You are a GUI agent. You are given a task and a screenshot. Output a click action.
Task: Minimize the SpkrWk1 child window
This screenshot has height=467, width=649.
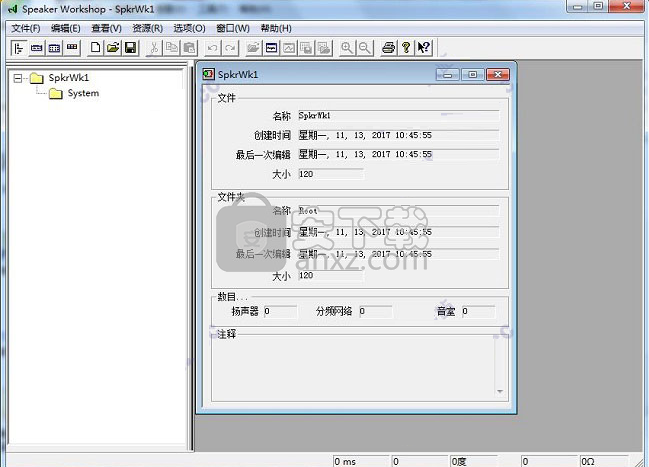(x=447, y=75)
